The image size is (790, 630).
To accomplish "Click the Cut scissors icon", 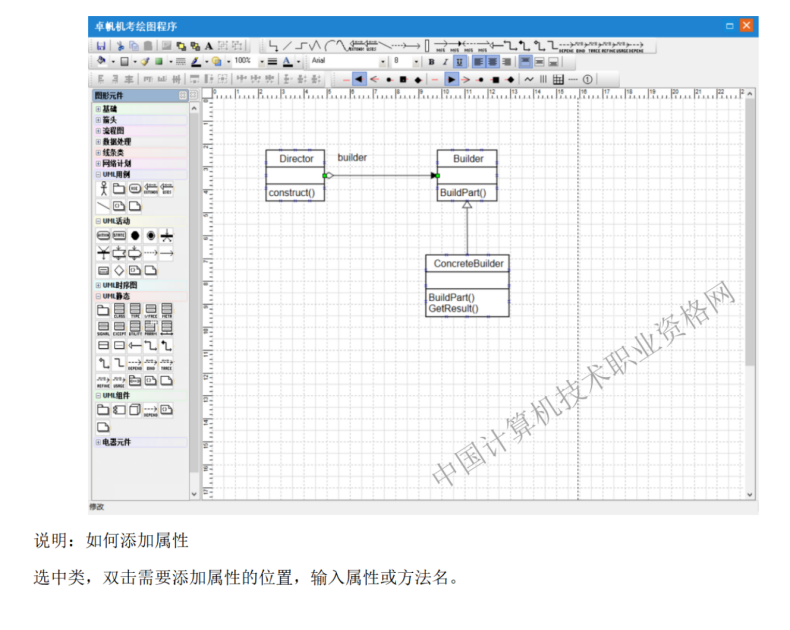I will point(120,46).
